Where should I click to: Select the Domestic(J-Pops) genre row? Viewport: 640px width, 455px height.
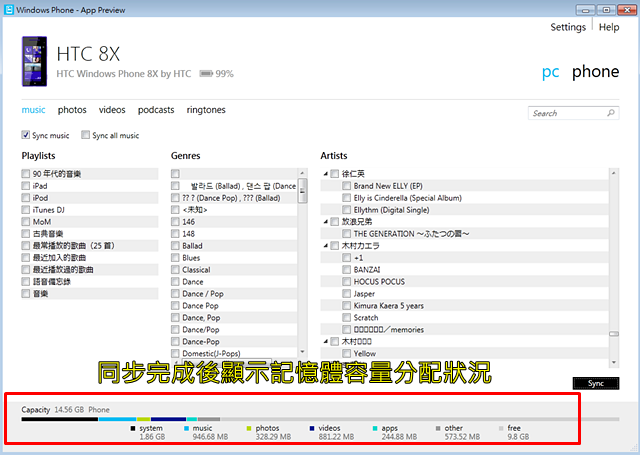coord(234,353)
